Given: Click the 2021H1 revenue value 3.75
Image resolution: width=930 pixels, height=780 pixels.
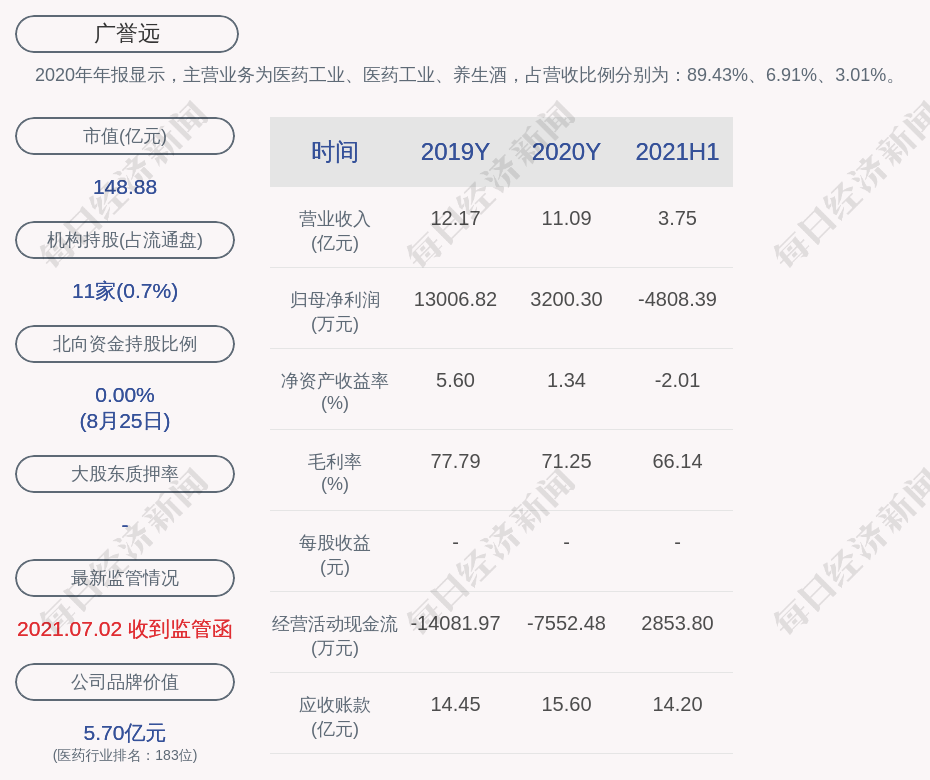Looking at the screenshot, I should click(677, 218).
